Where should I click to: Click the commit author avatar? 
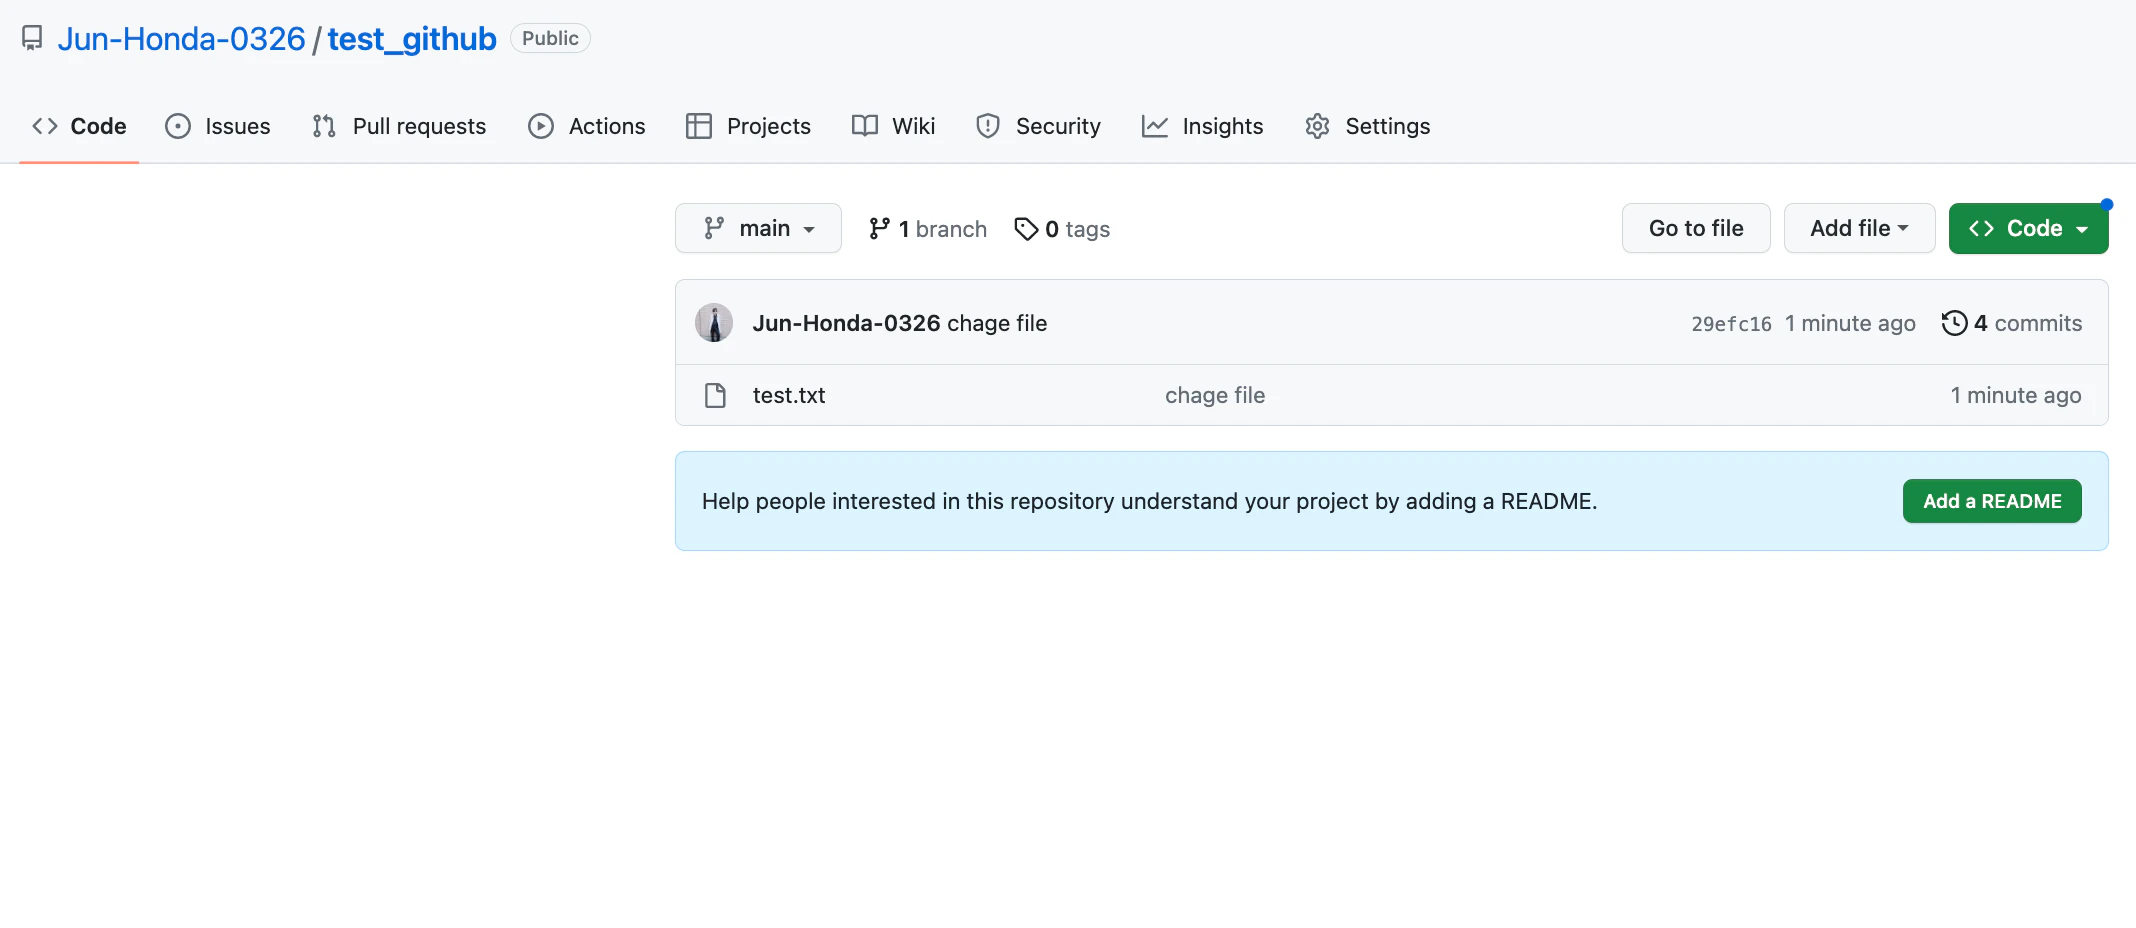[x=714, y=323]
